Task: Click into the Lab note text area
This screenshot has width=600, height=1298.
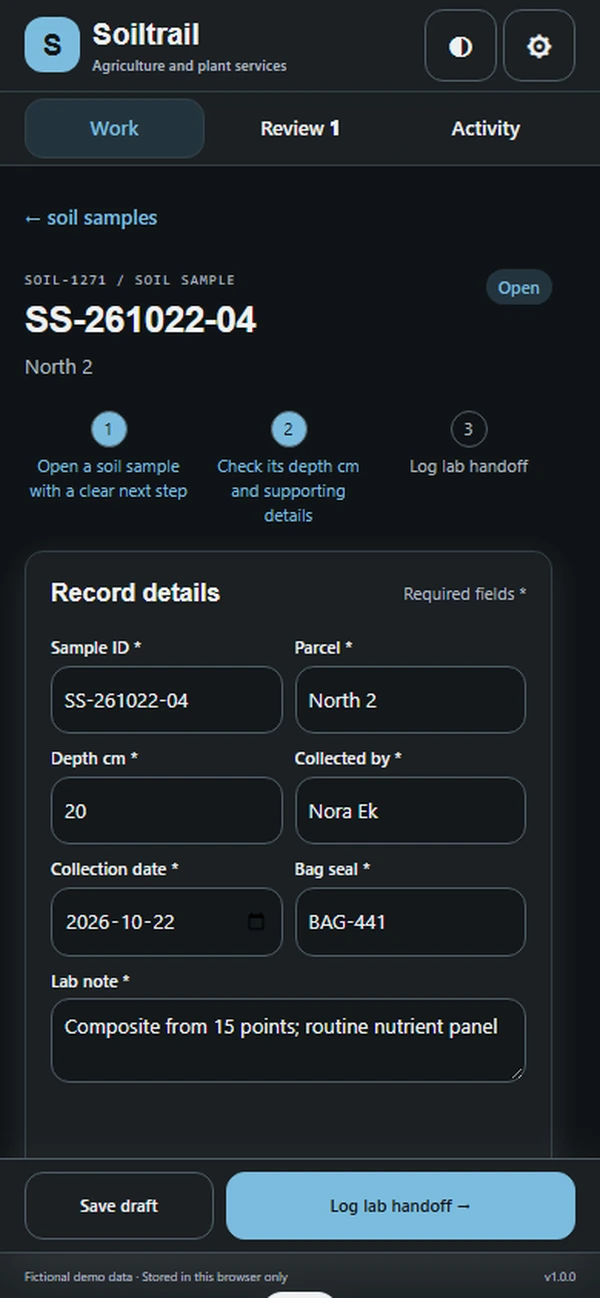Action: click(x=288, y=1040)
